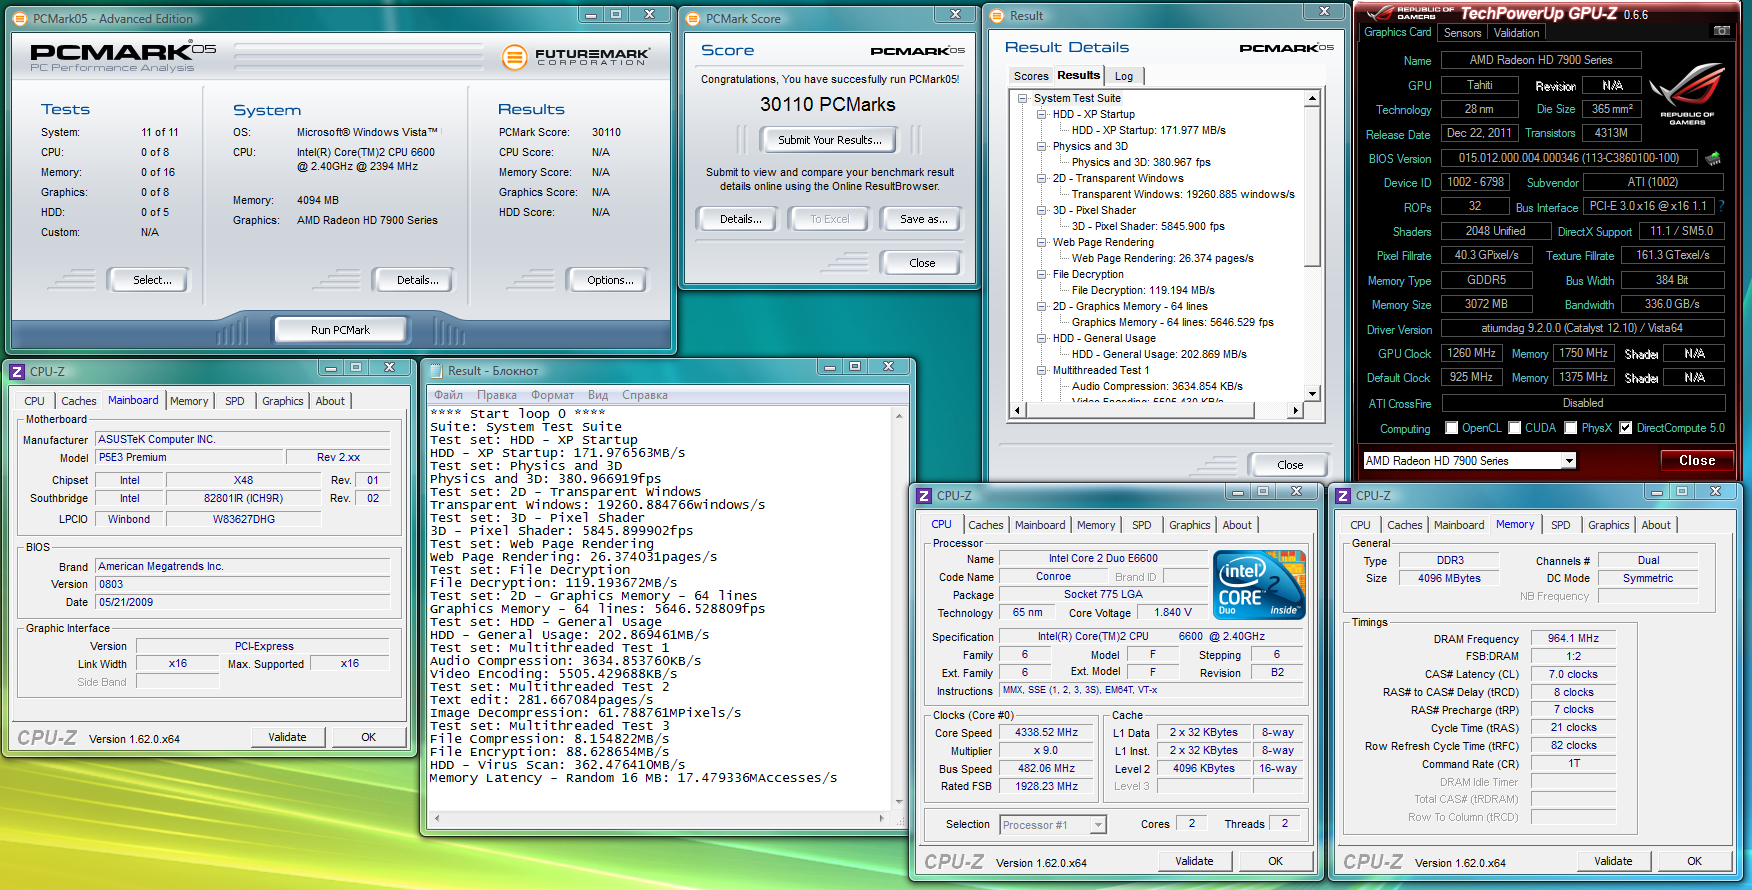The height and width of the screenshot is (890, 1752).
Task: Toggle the OpenCL checkbox in GPU-Z
Action: (x=1452, y=428)
